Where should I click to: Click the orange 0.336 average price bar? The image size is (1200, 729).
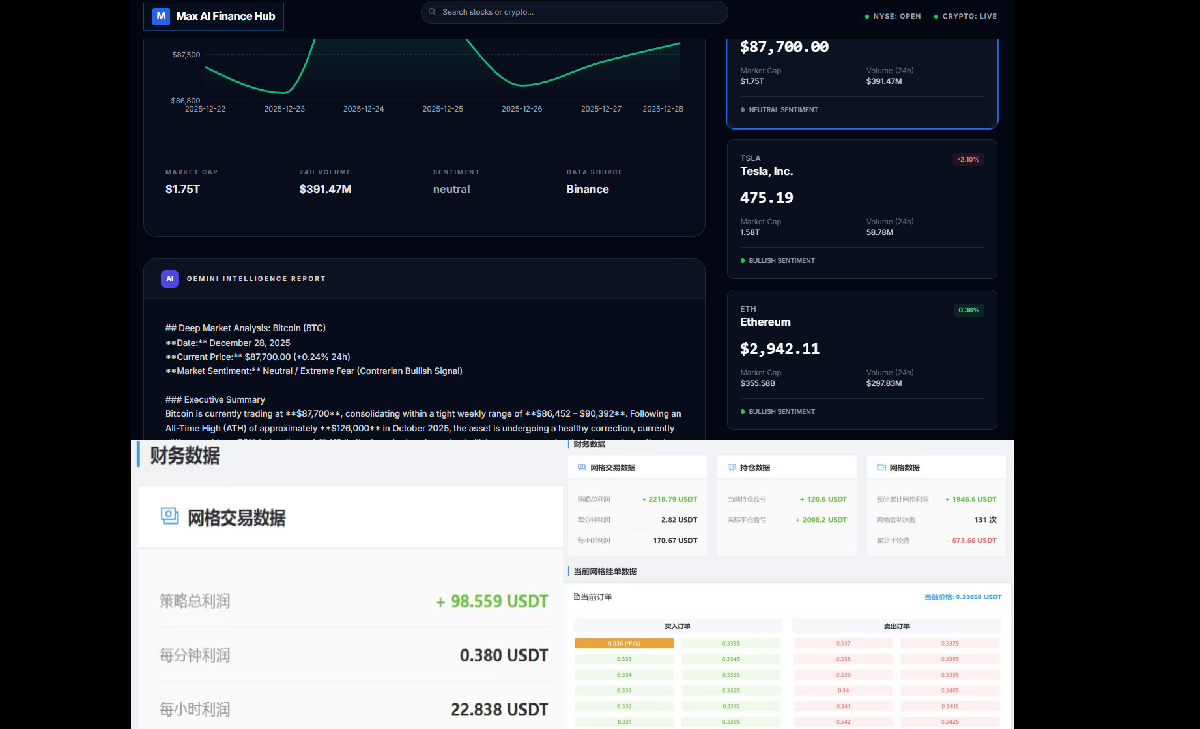coord(624,643)
